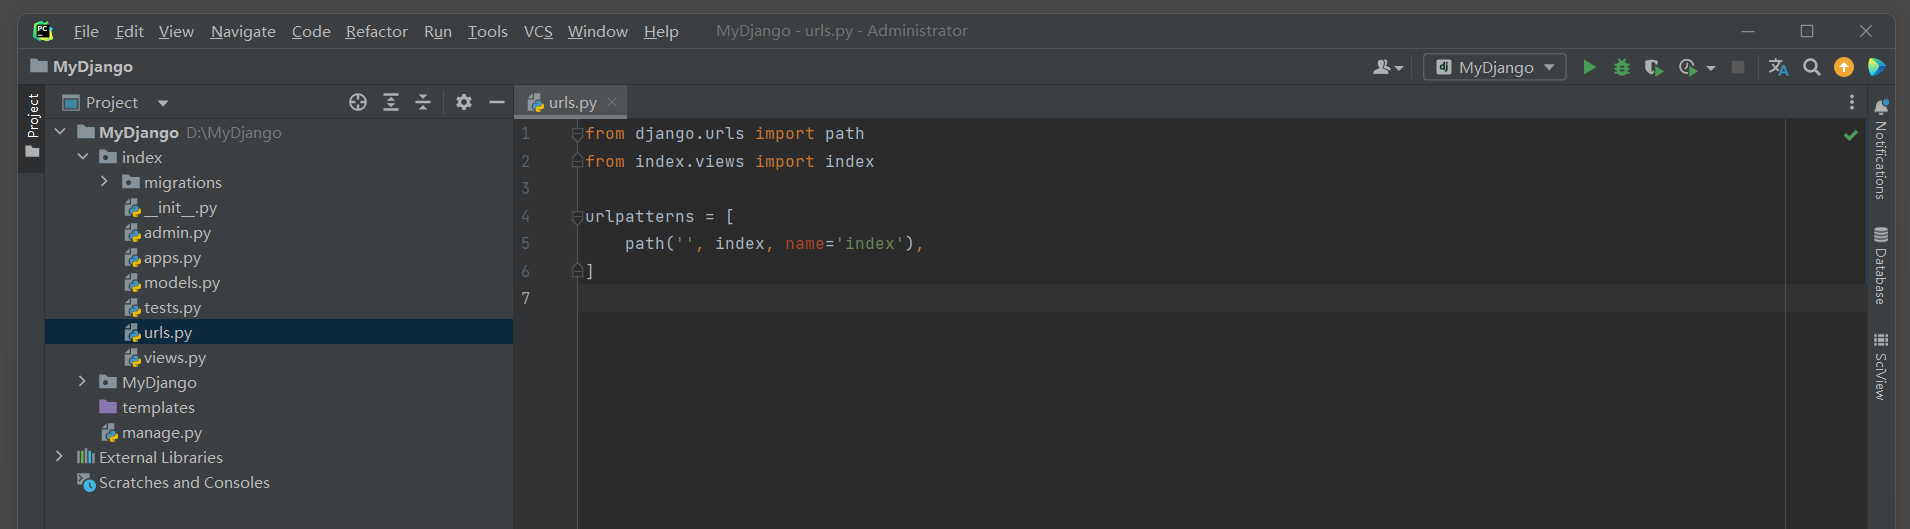
Task: Open the Edit menu
Action: click(129, 31)
